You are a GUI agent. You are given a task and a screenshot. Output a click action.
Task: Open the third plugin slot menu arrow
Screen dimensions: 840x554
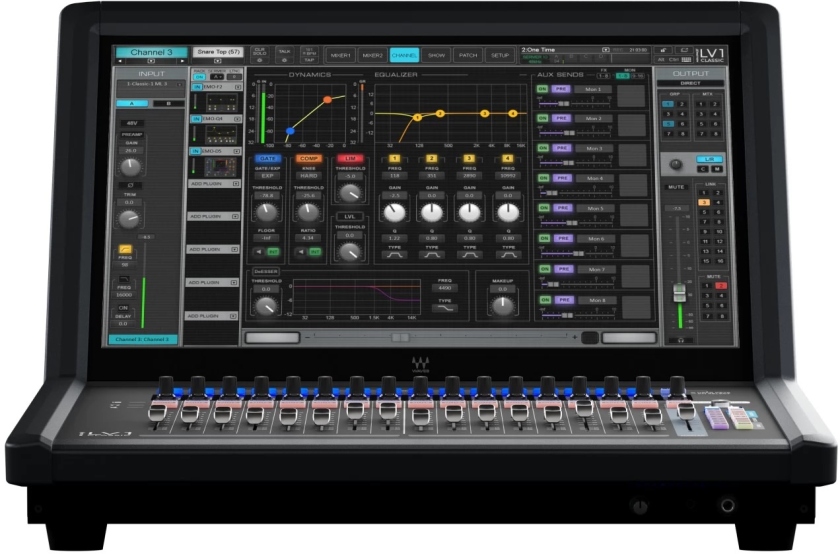pos(237,152)
